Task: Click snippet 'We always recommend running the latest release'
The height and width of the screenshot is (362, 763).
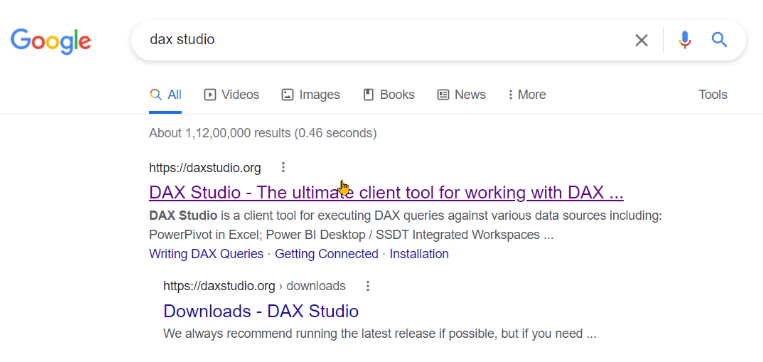Action: click(x=380, y=334)
